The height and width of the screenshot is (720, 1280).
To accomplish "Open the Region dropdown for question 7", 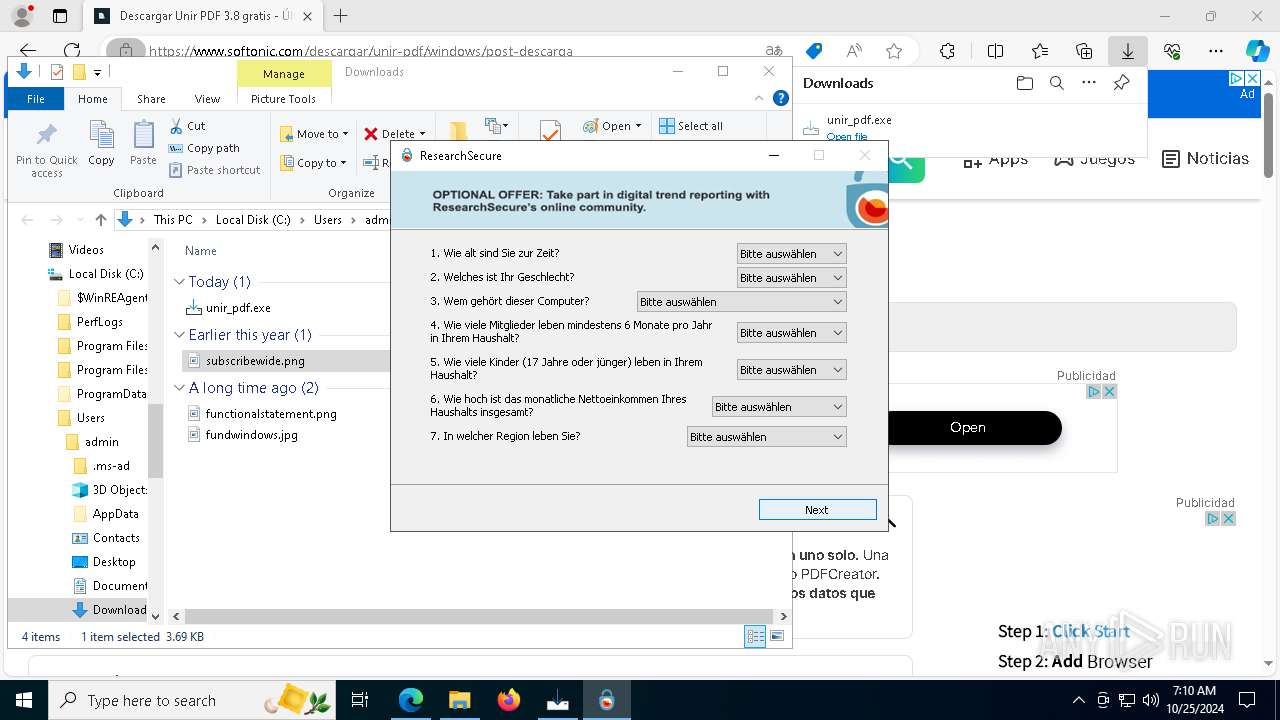I will click(766, 437).
